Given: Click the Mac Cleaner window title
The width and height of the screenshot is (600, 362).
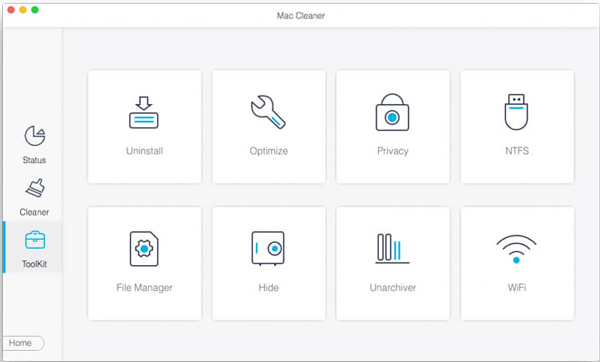Looking at the screenshot, I should point(301,16).
